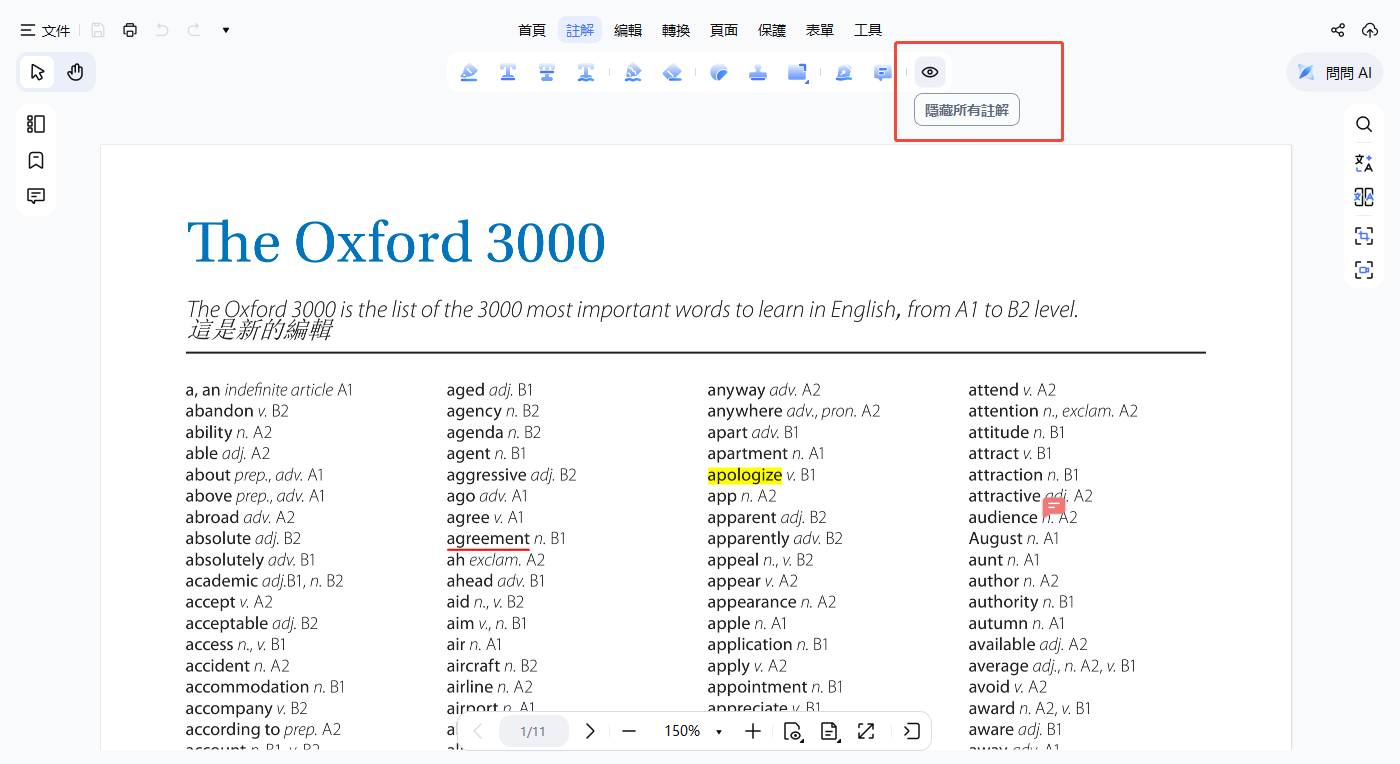Click the yellow highlighted word apologize

click(744, 475)
